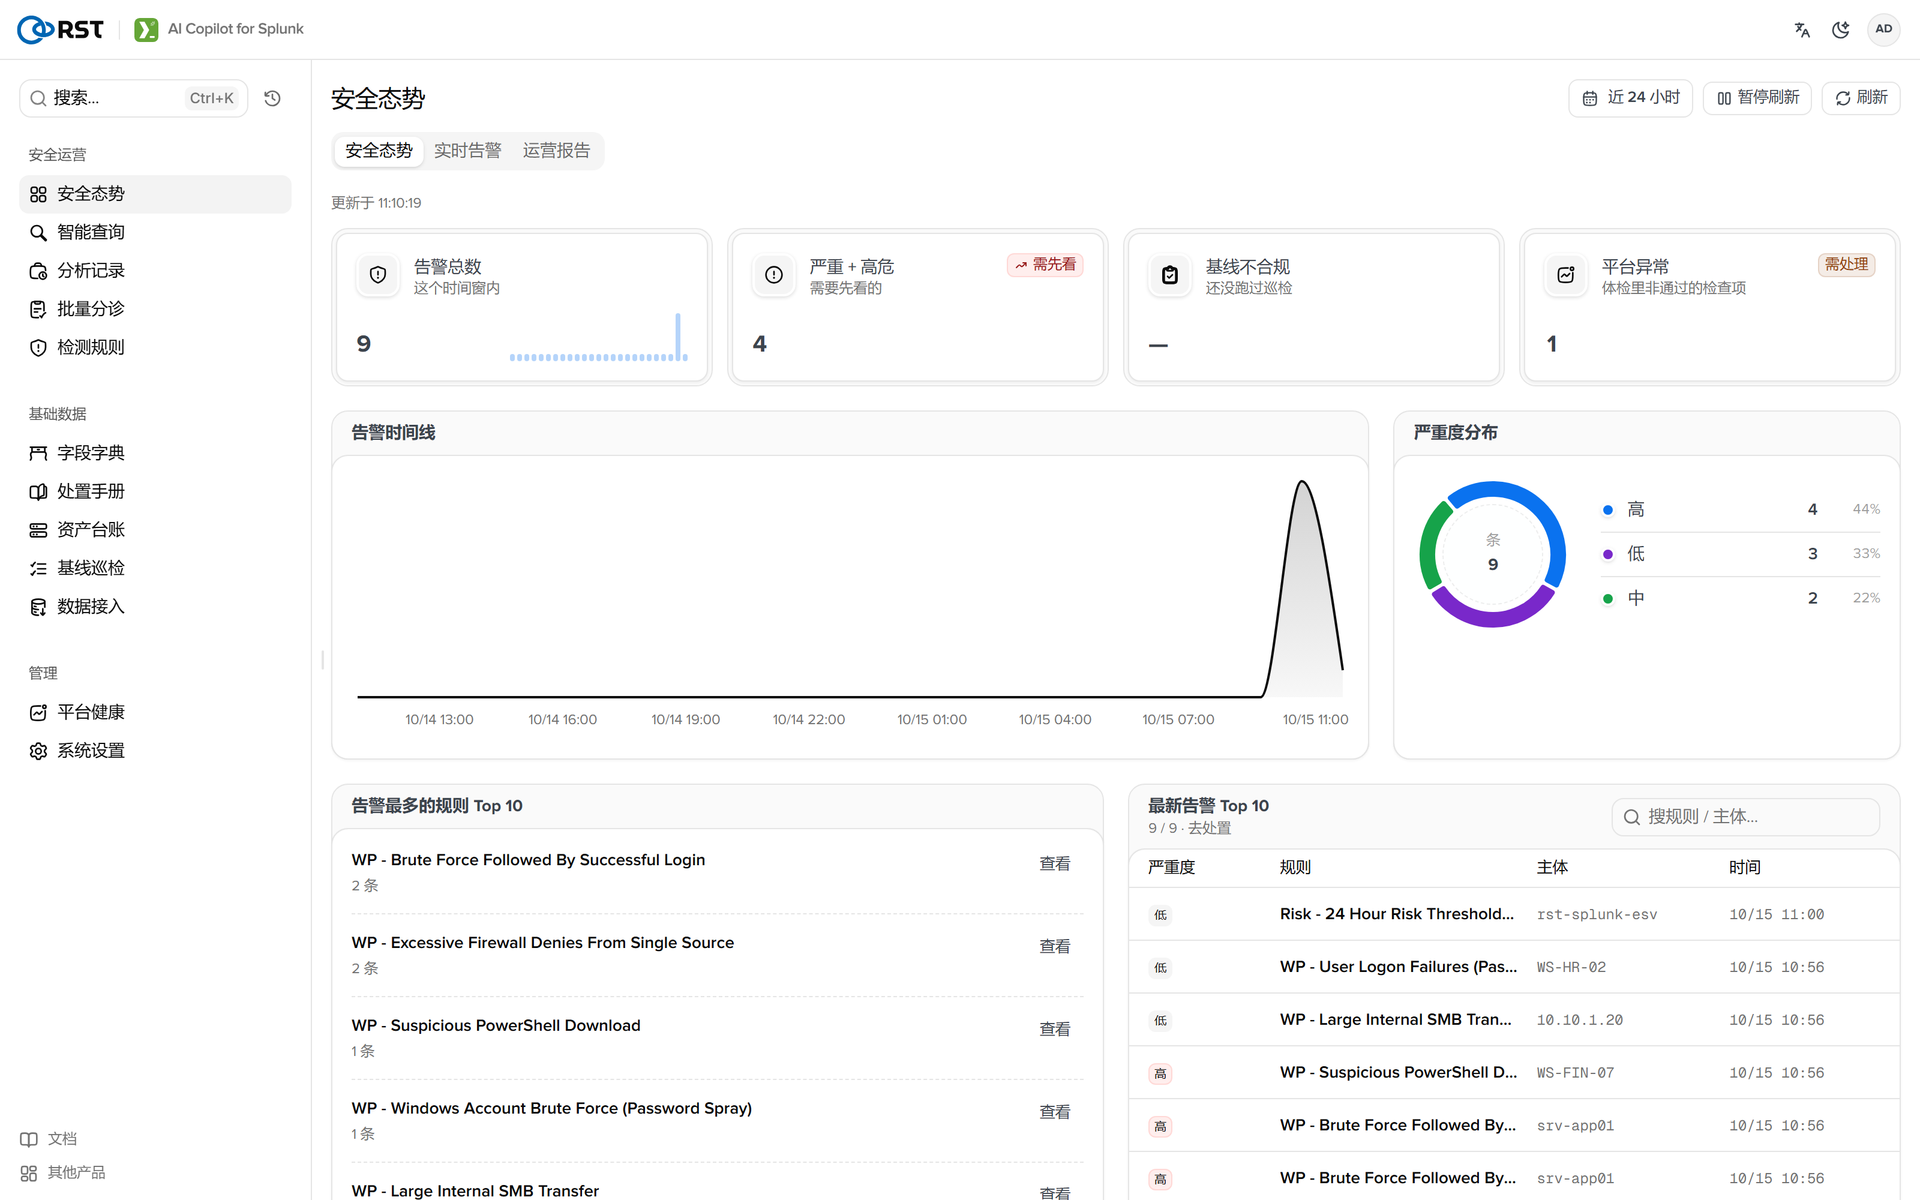Click the 基线不合规 clipboard icon
Image resolution: width=1920 pixels, height=1200 pixels.
tap(1170, 275)
